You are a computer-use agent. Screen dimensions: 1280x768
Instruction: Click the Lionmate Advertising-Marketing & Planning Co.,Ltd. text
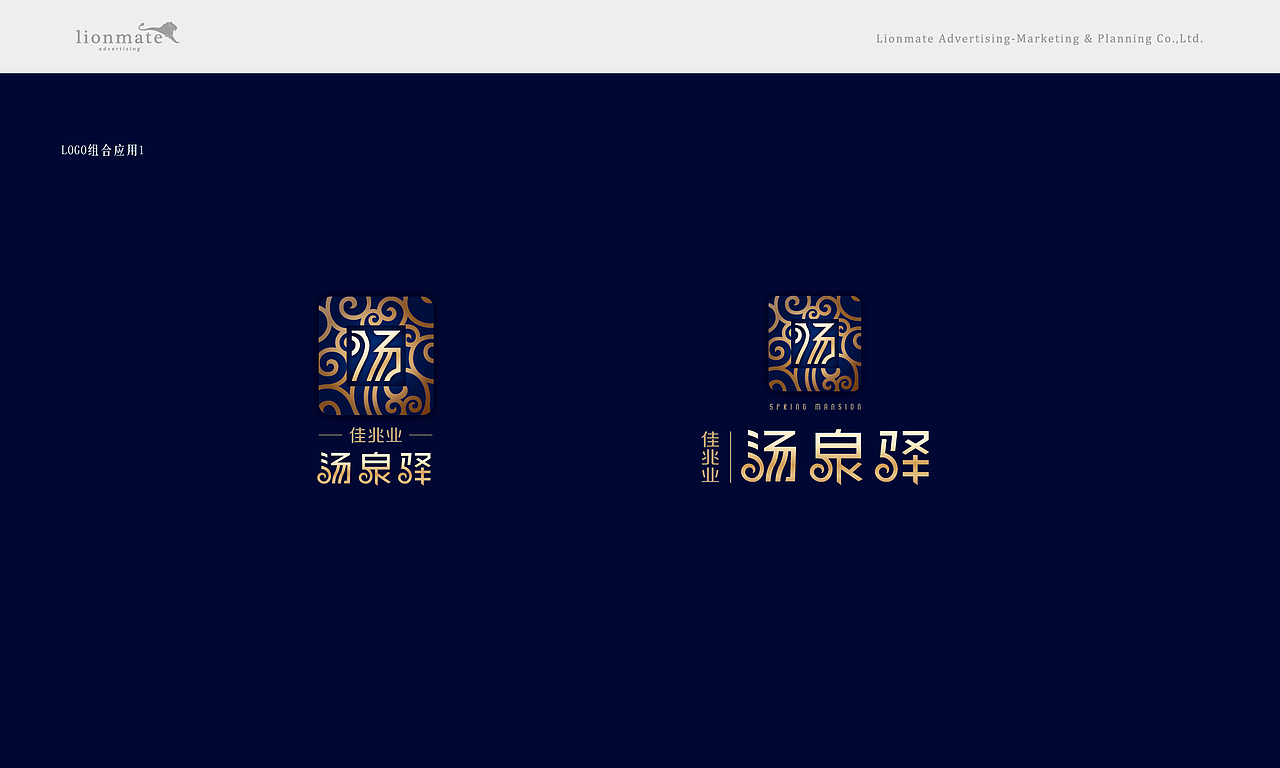[1040, 39]
